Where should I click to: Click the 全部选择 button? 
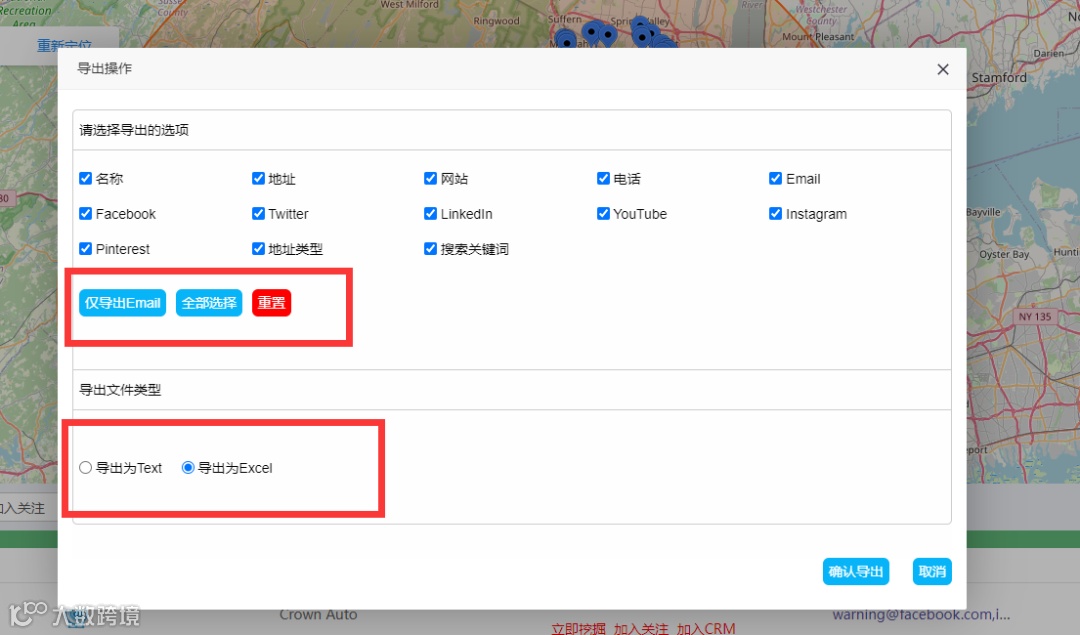209,303
